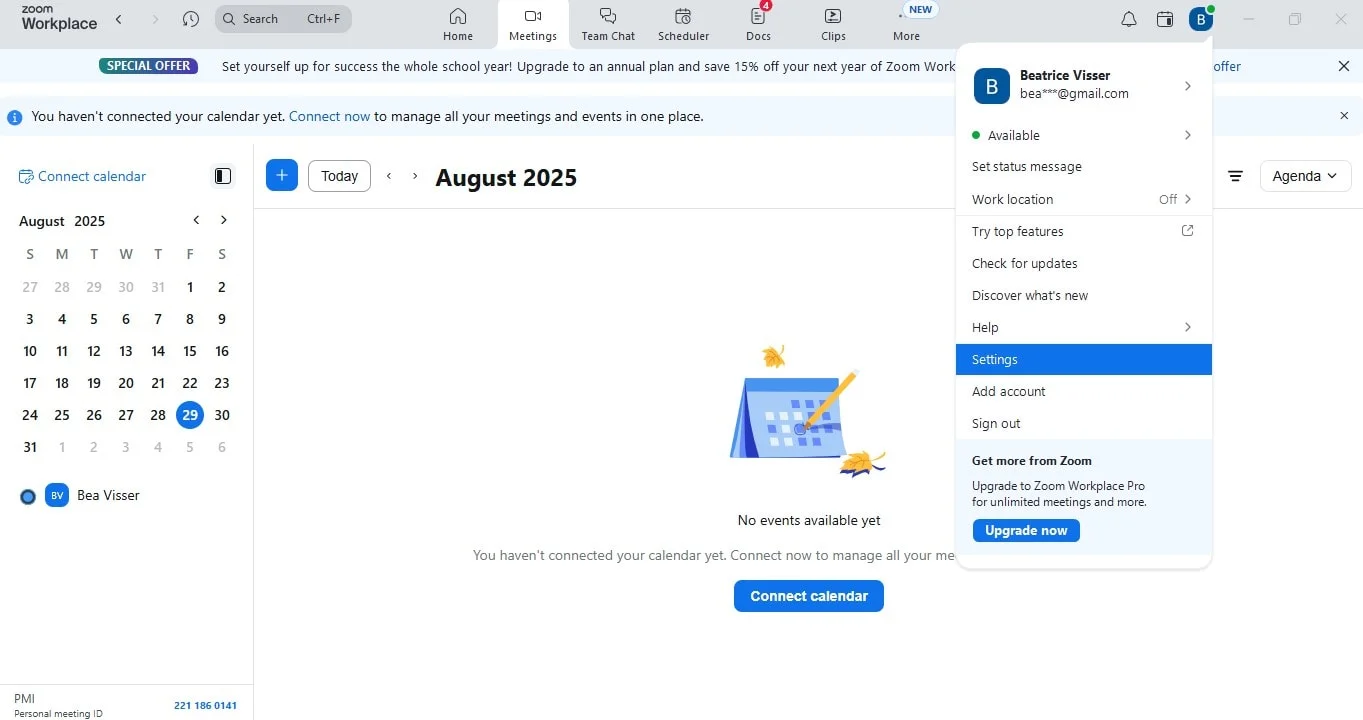1363x720 pixels.
Task: Click the large B avatar in profile menu
Action: pyautogui.click(x=992, y=86)
